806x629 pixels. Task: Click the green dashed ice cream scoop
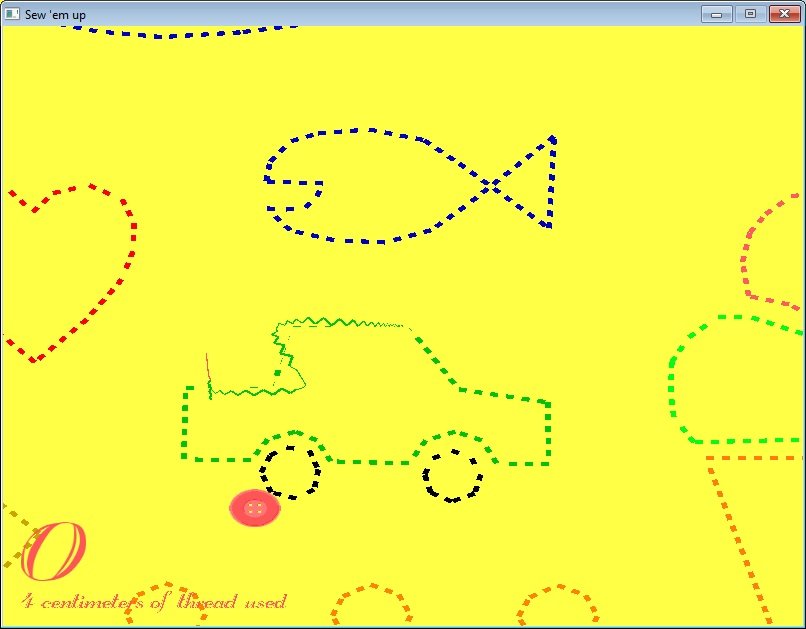coord(735,379)
